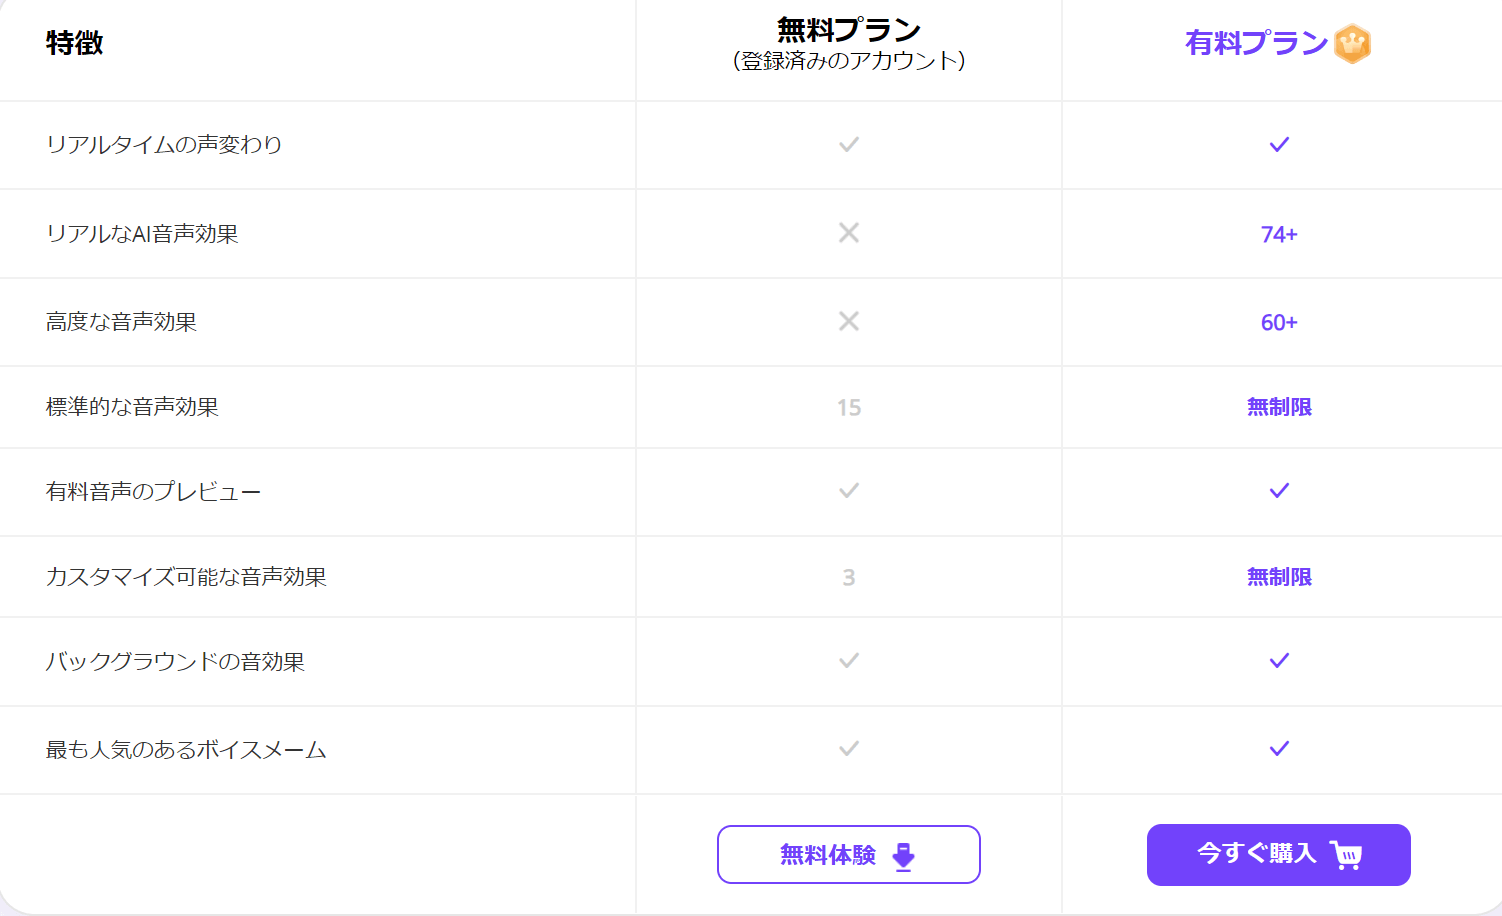Click 無制限 in the 標準的な音声効果 row

tap(1279, 407)
